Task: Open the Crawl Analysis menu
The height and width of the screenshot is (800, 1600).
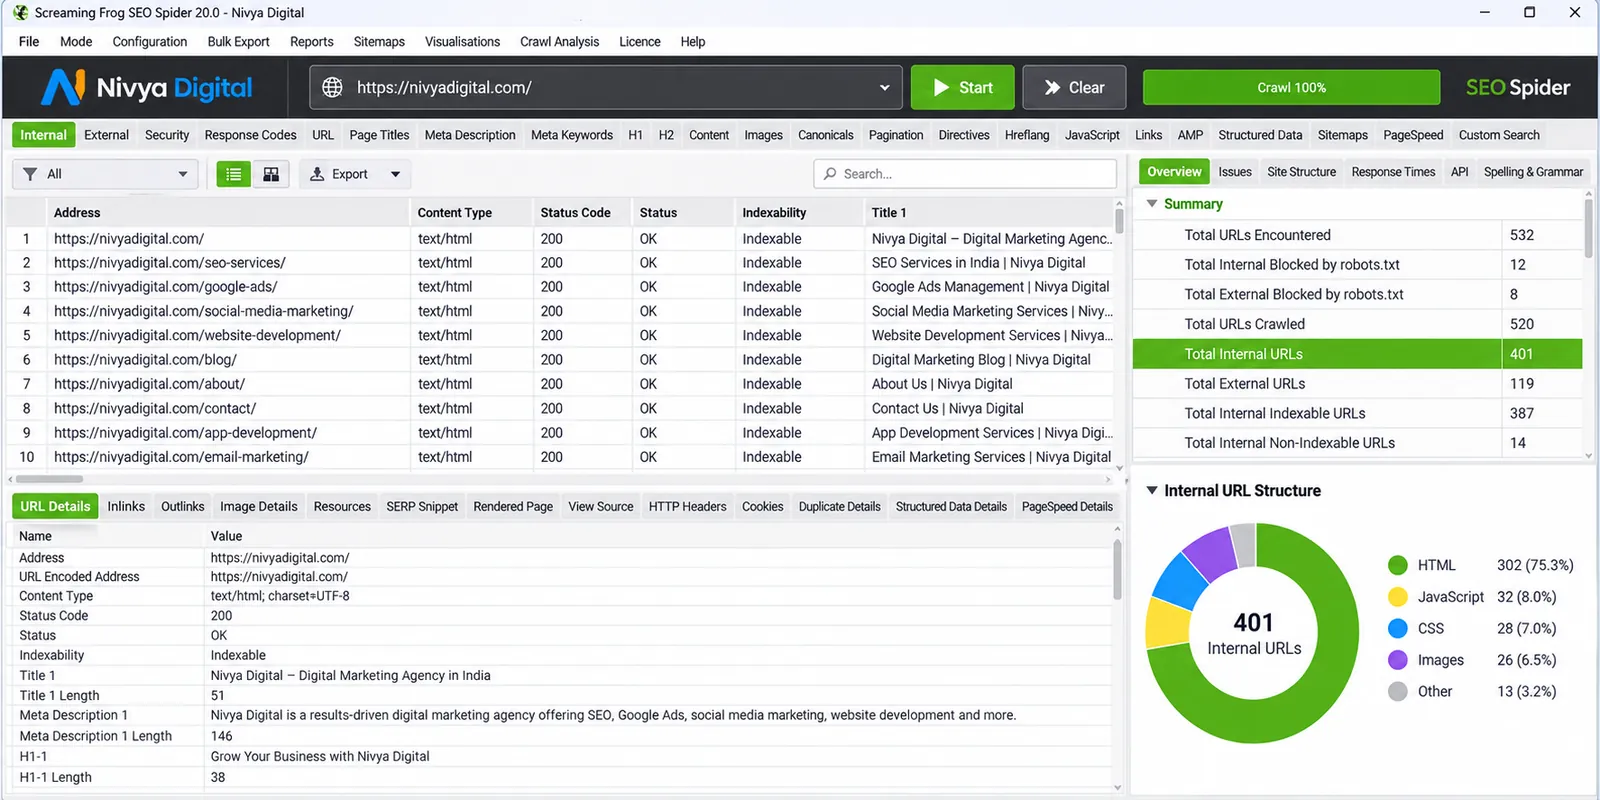Action: [x=559, y=42]
